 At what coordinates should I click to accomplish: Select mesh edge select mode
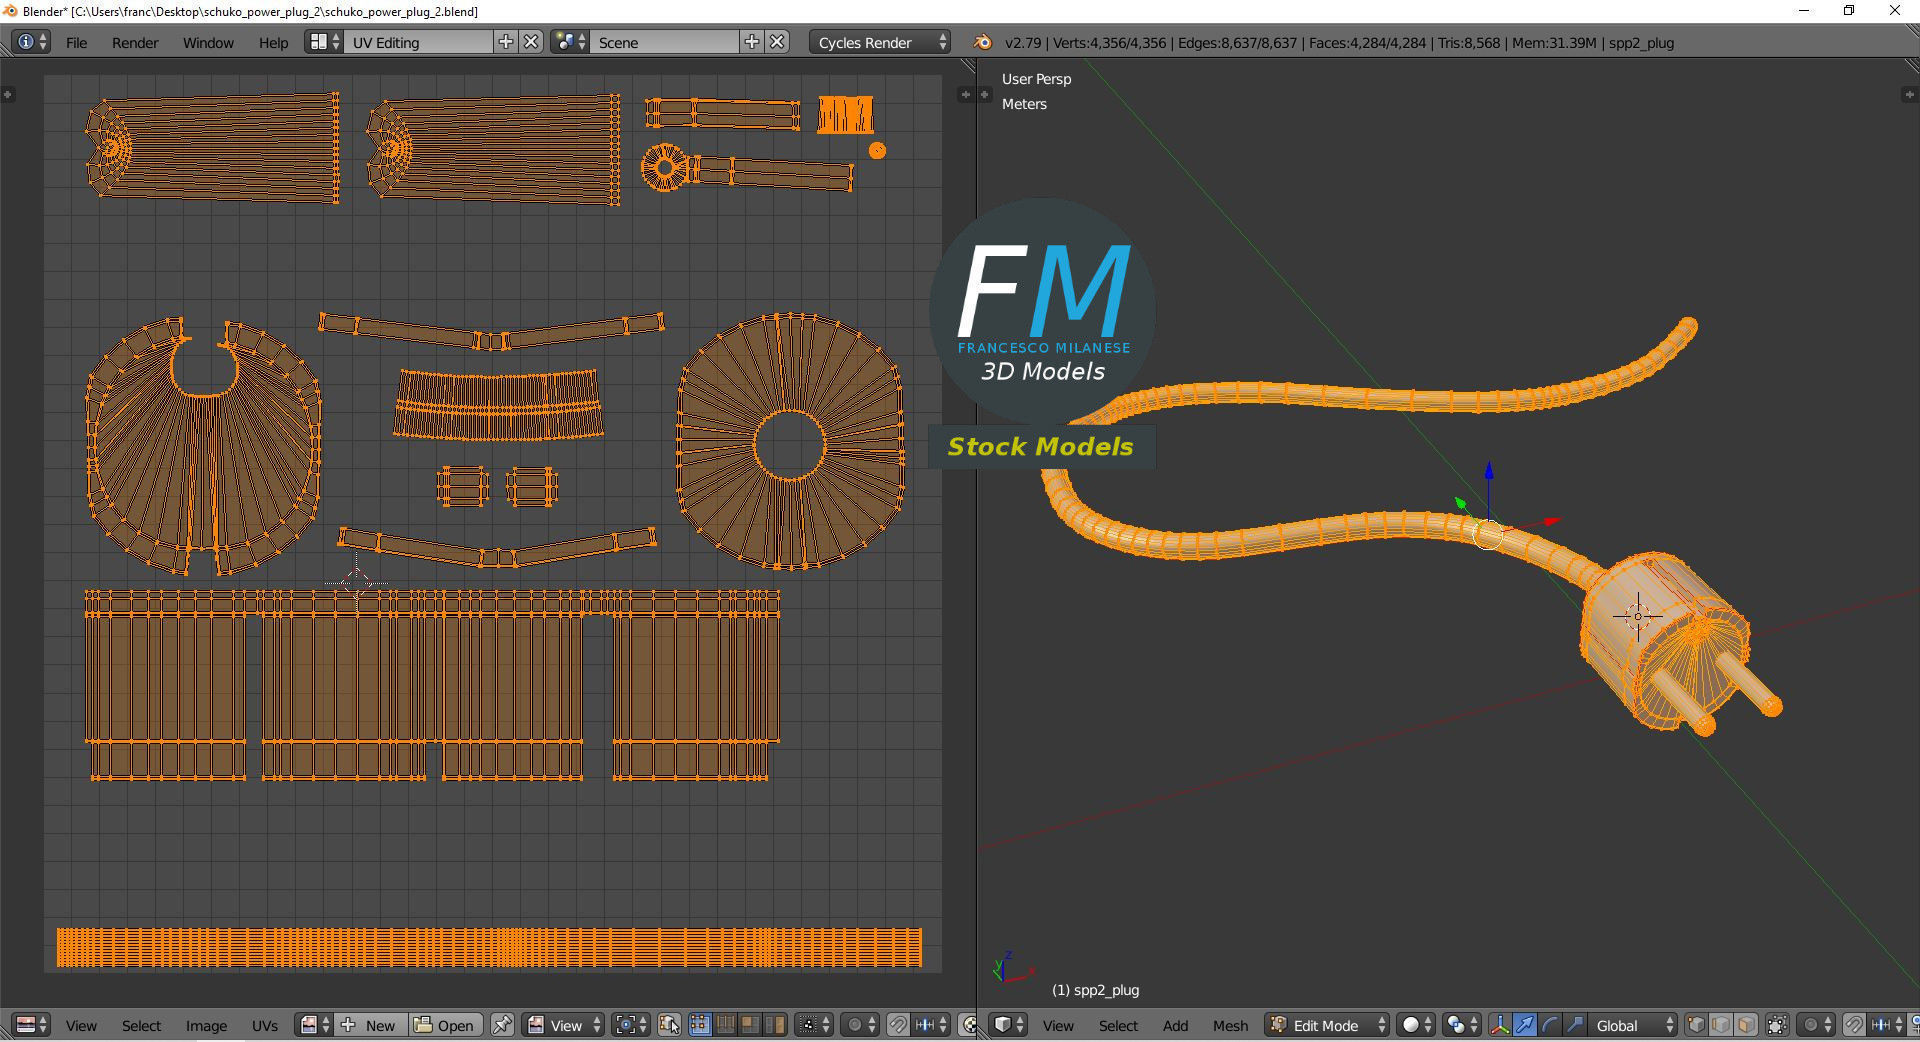coord(1721,1025)
